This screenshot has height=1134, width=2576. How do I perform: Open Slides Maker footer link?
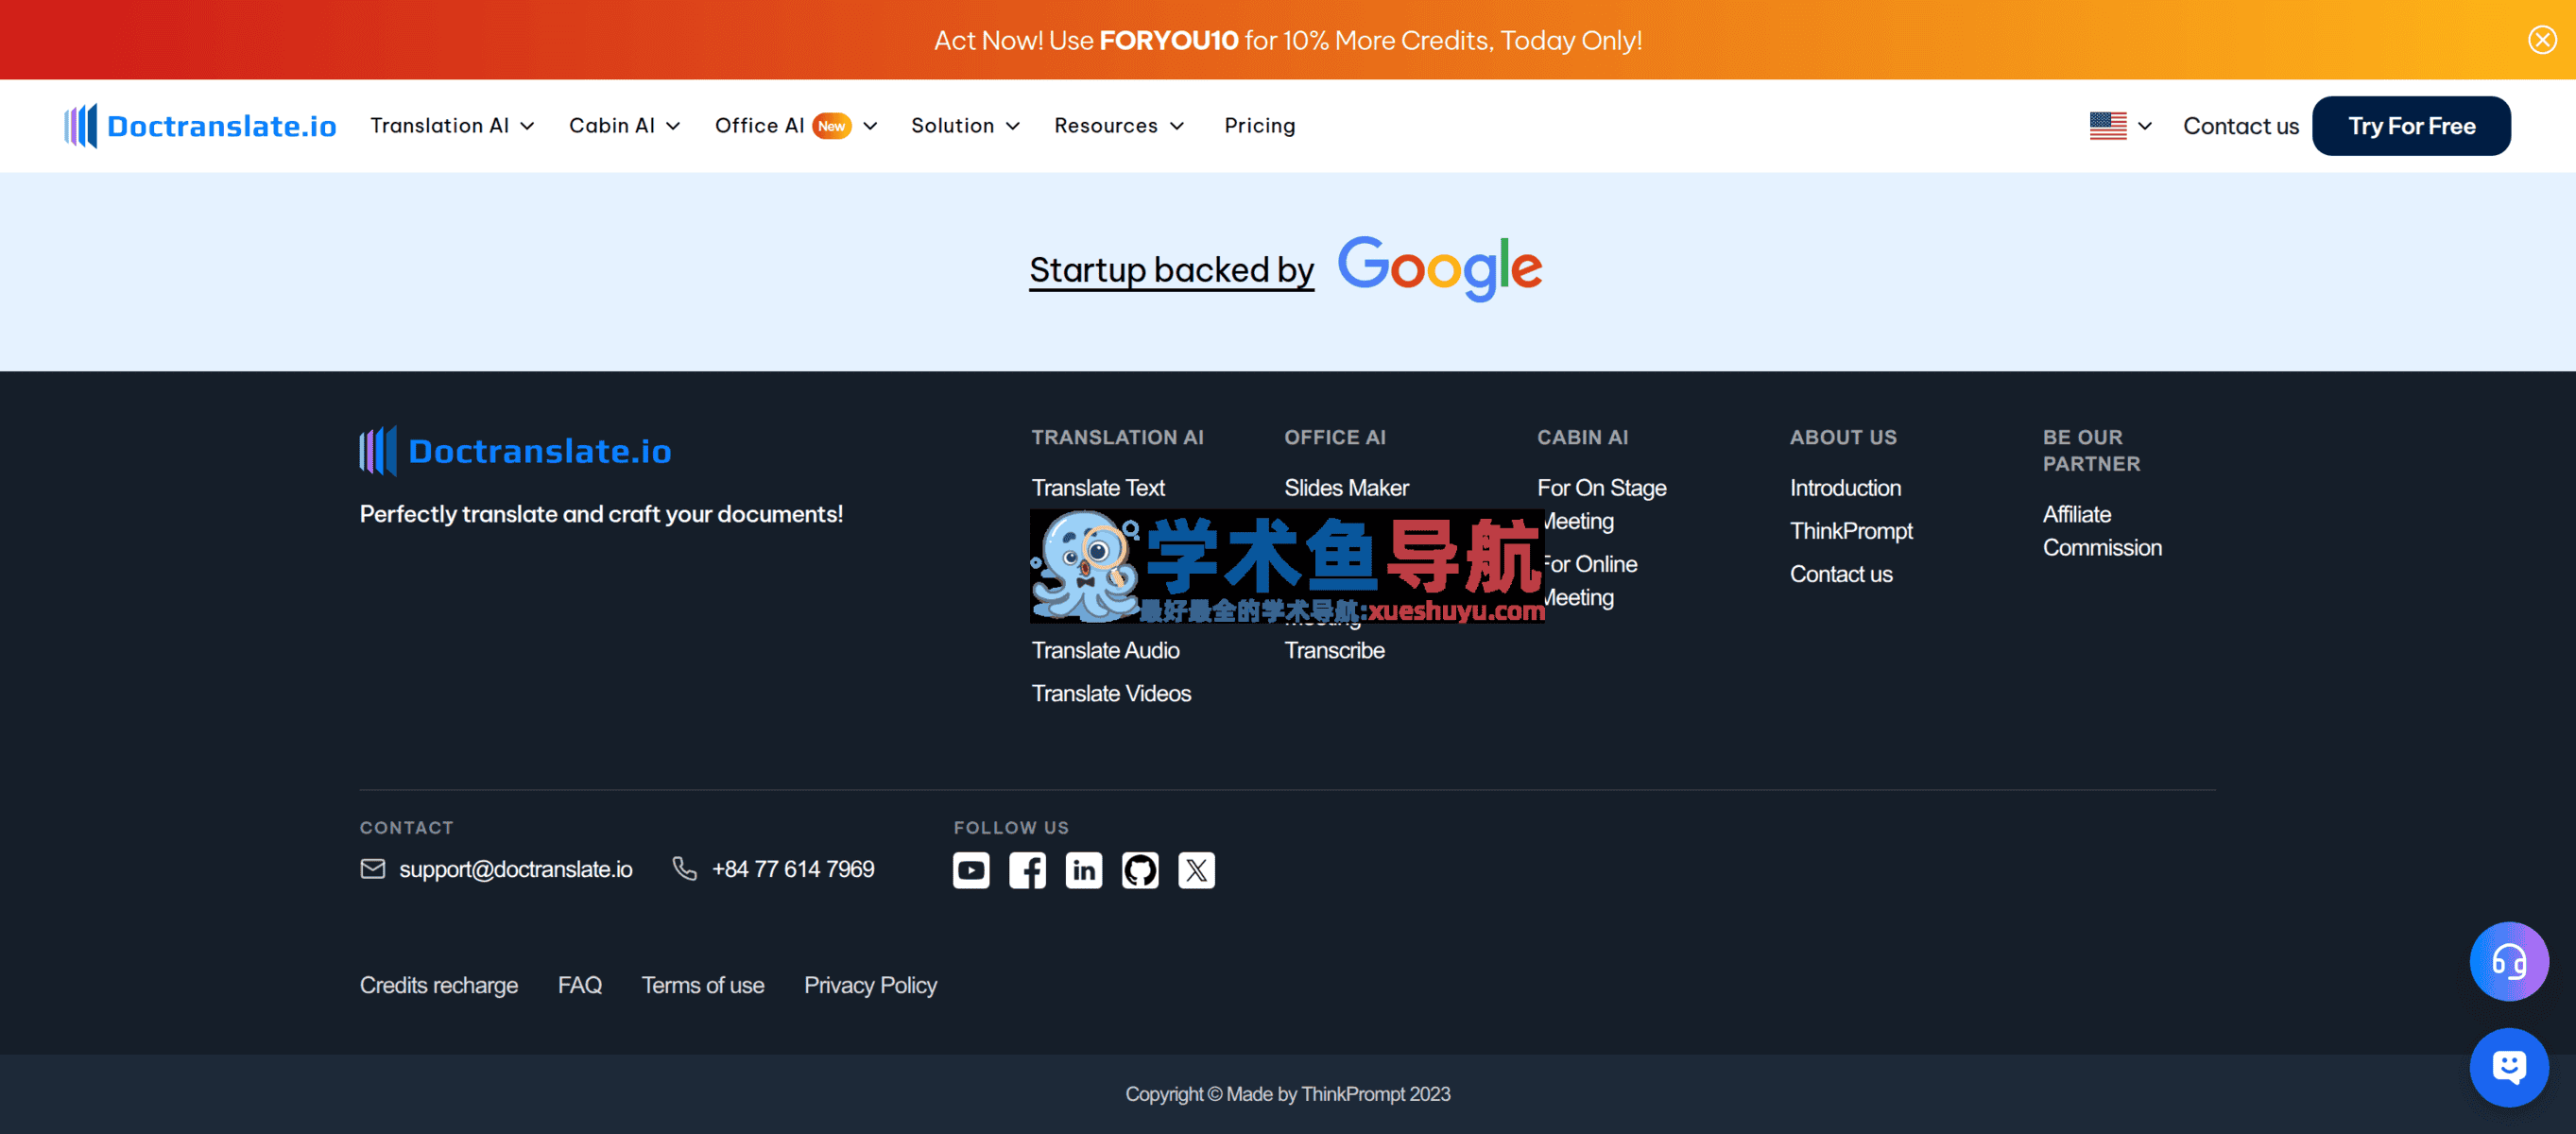point(1346,488)
